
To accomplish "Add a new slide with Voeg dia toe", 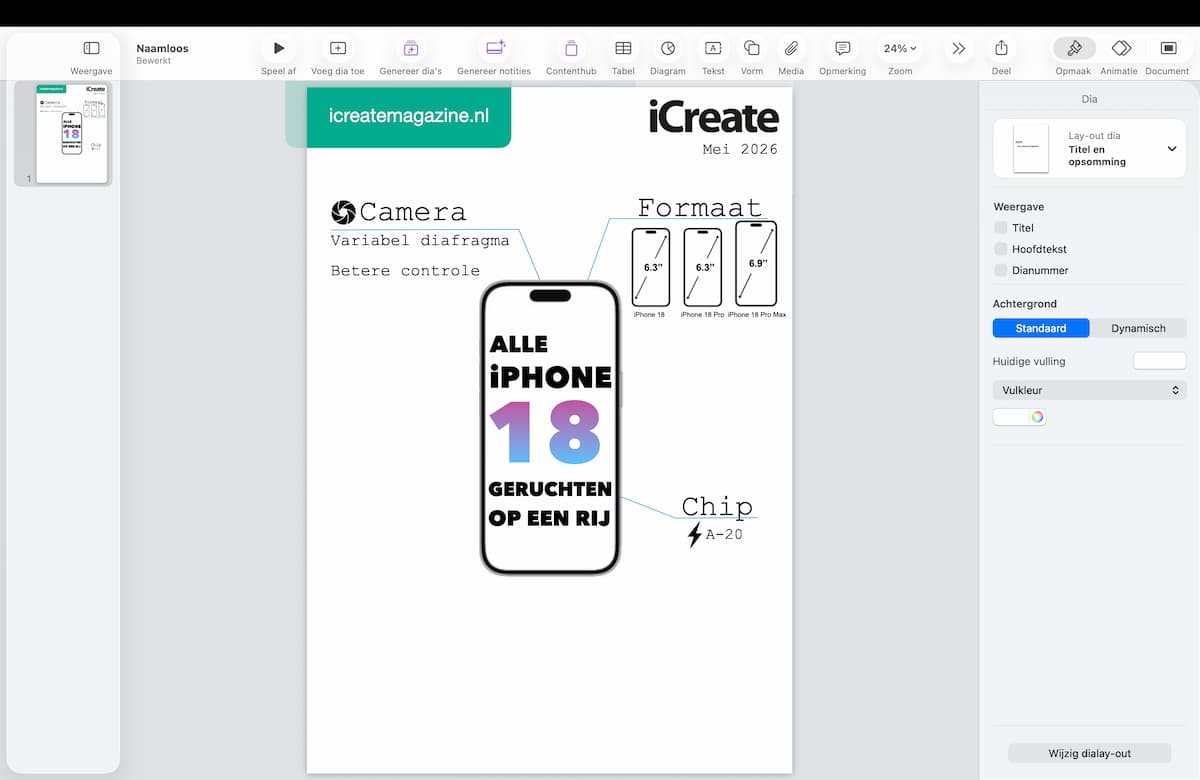I will [338, 48].
